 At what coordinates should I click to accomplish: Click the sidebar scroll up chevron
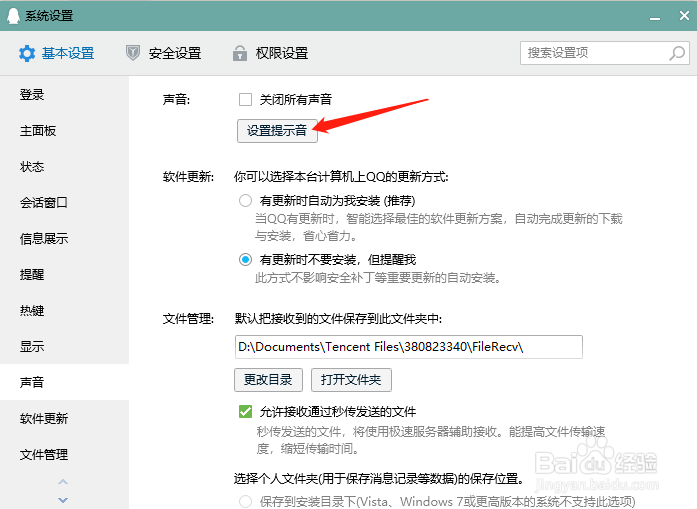click(63, 481)
